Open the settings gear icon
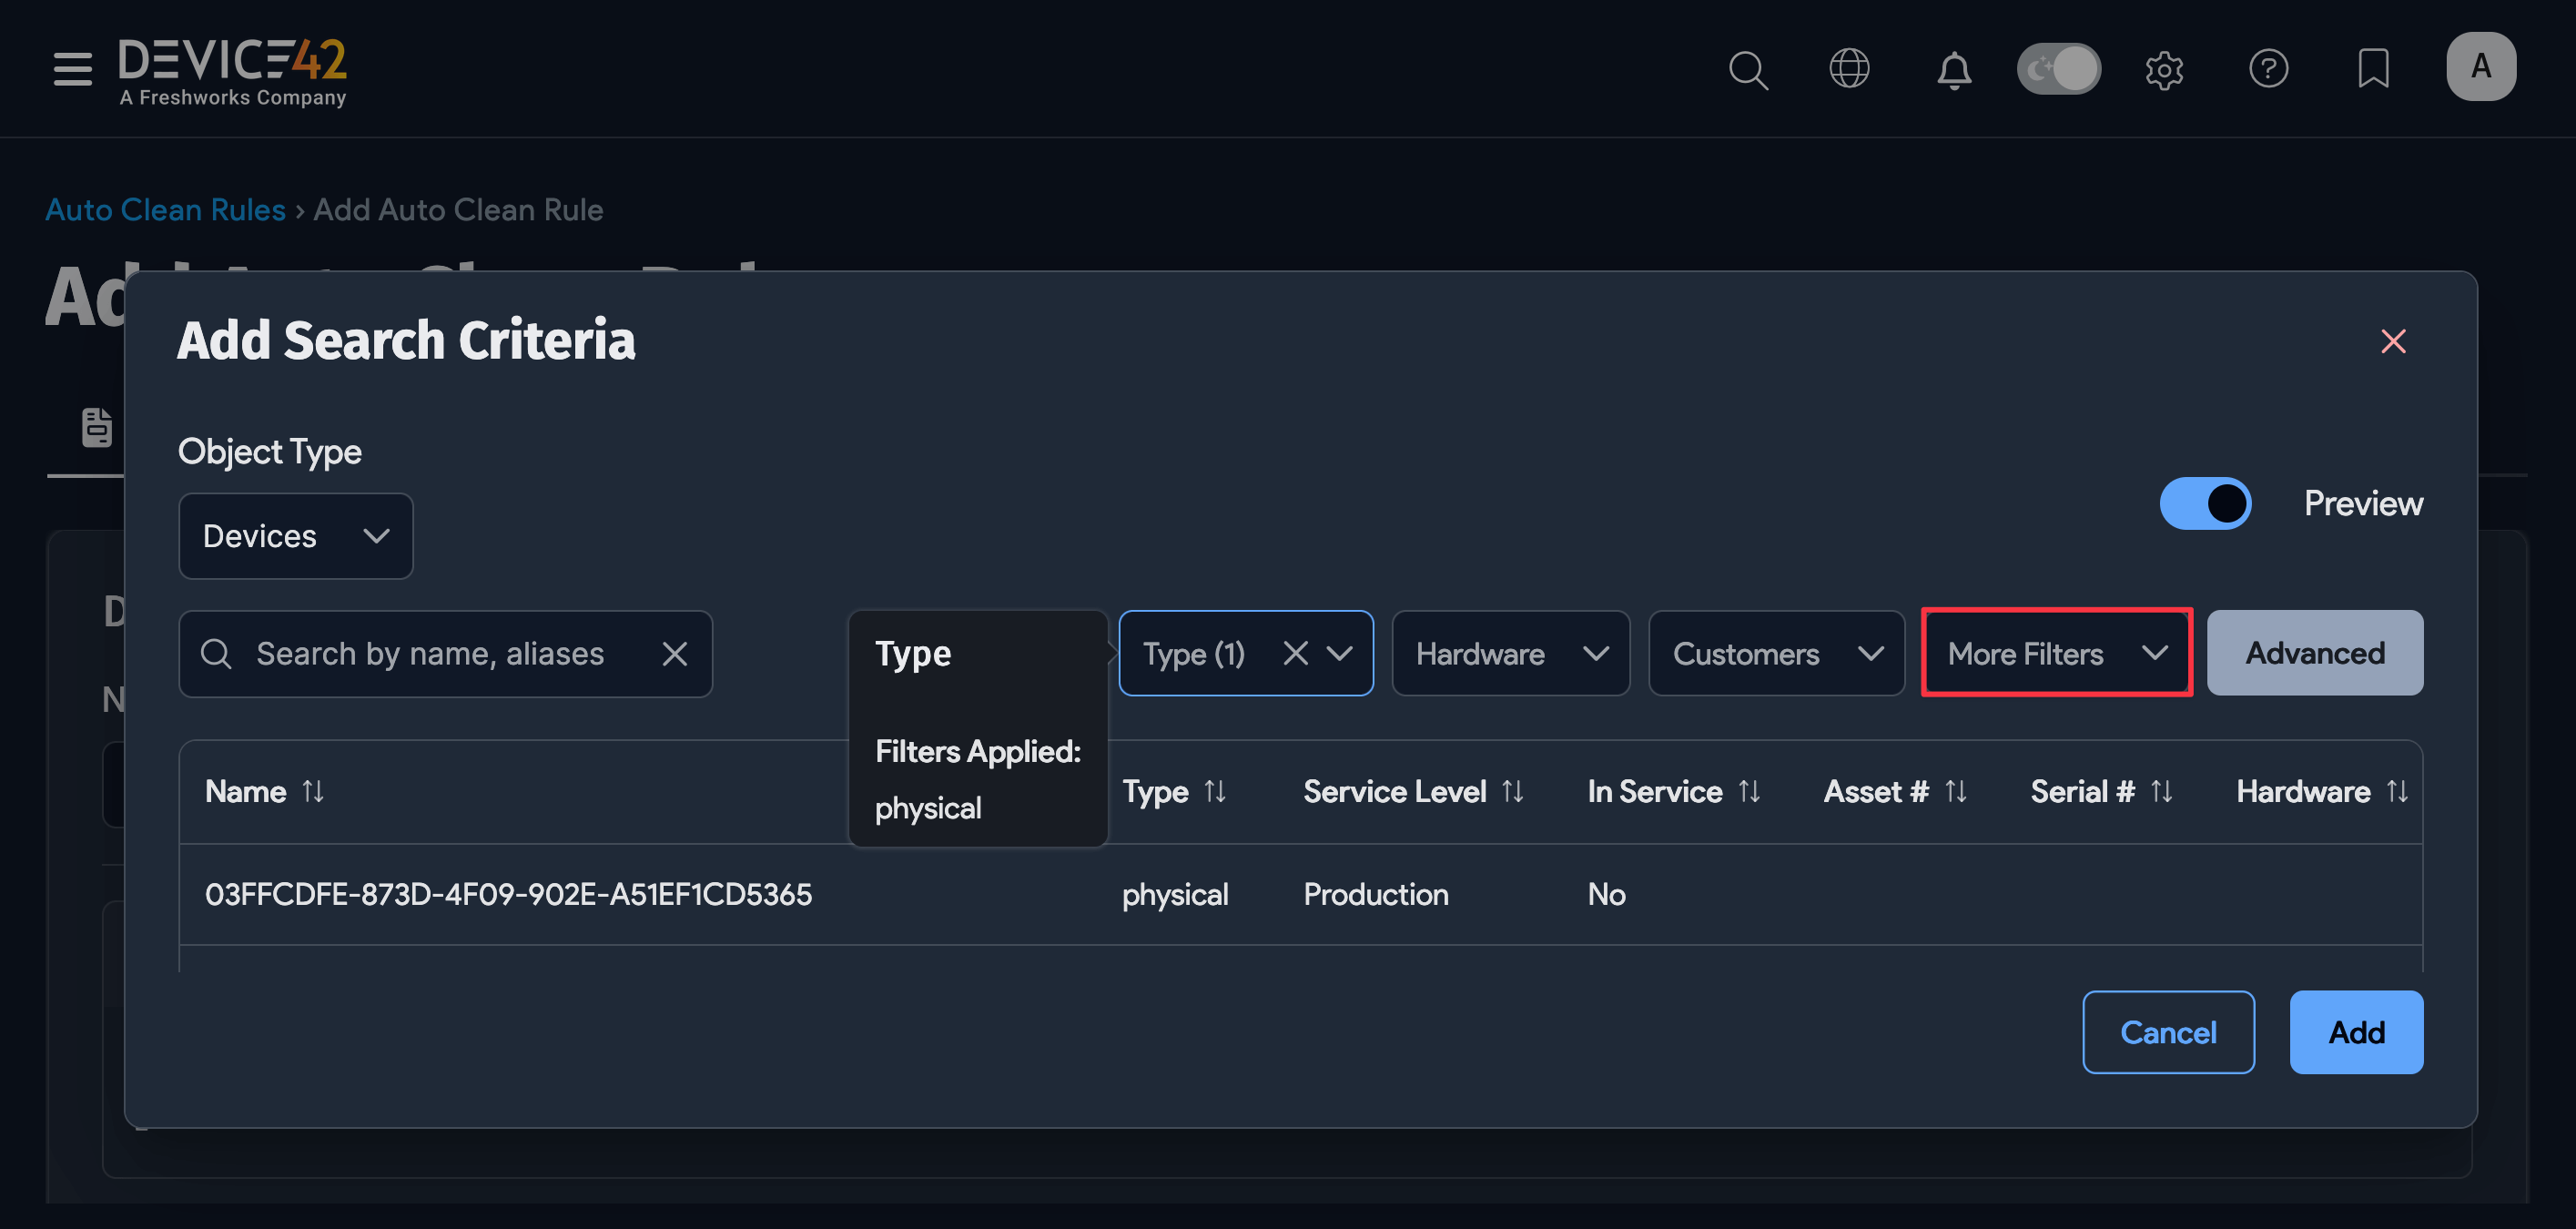This screenshot has width=2576, height=1229. pos(2165,68)
